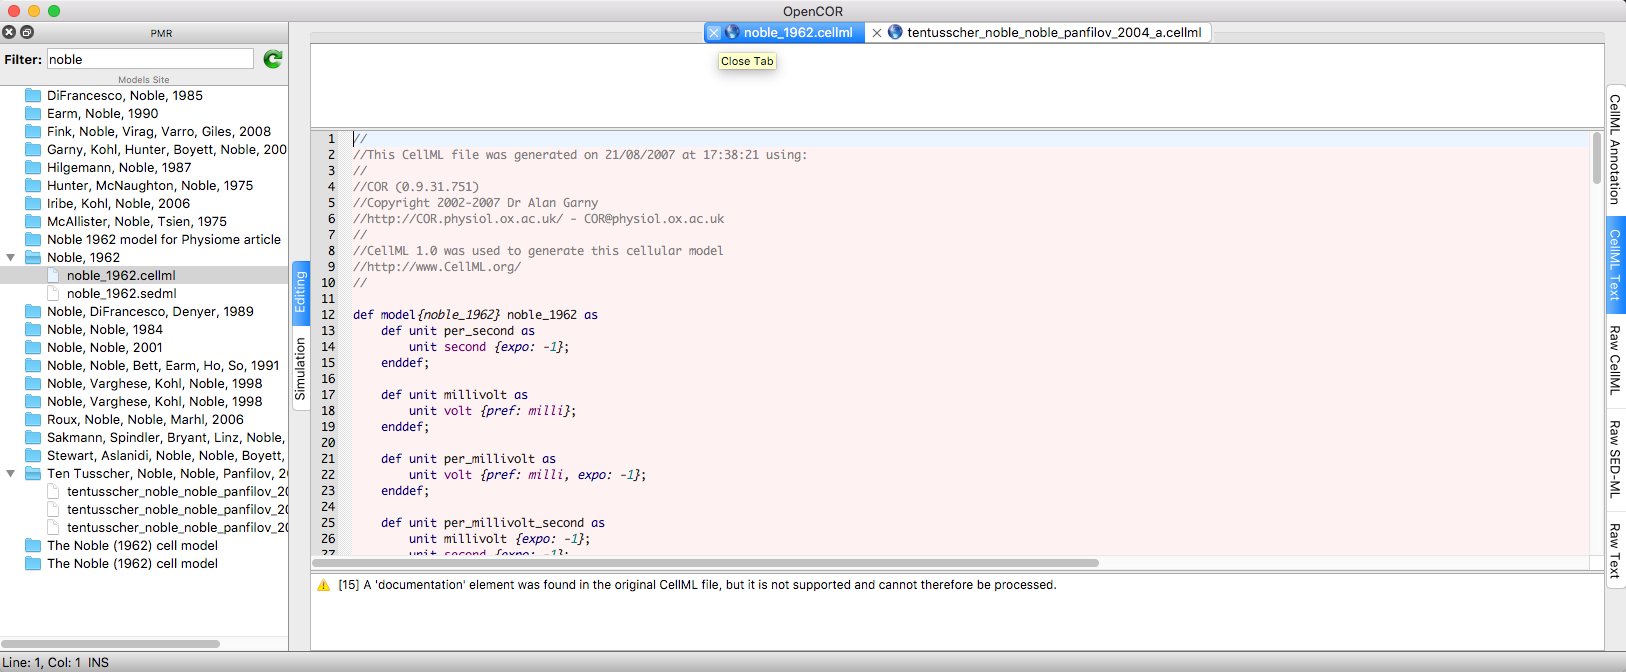
Task: Undock the PMR panel using float icon
Action: coord(27,33)
